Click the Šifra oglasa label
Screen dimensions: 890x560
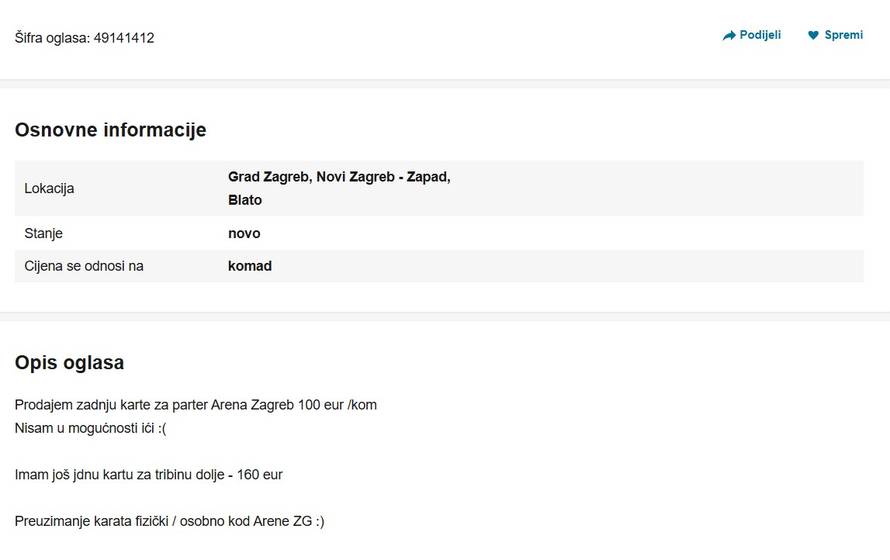pos(52,38)
